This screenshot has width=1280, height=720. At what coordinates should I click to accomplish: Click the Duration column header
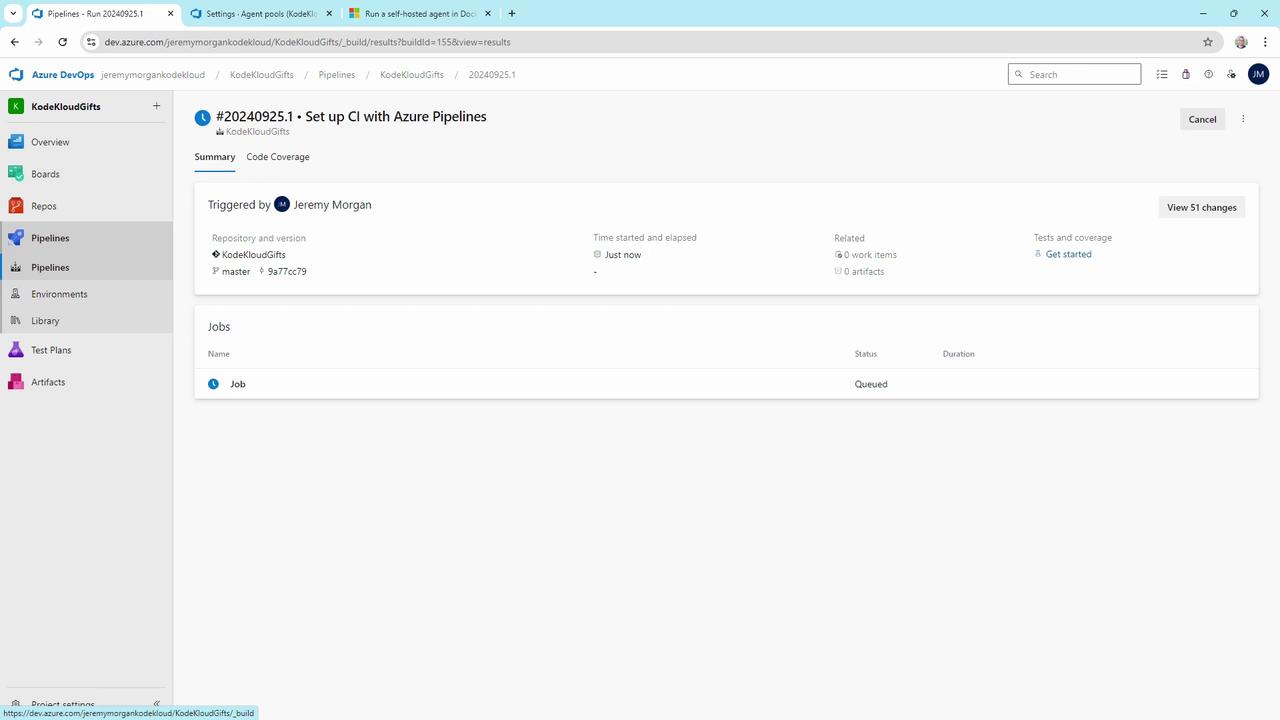pos(958,354)
